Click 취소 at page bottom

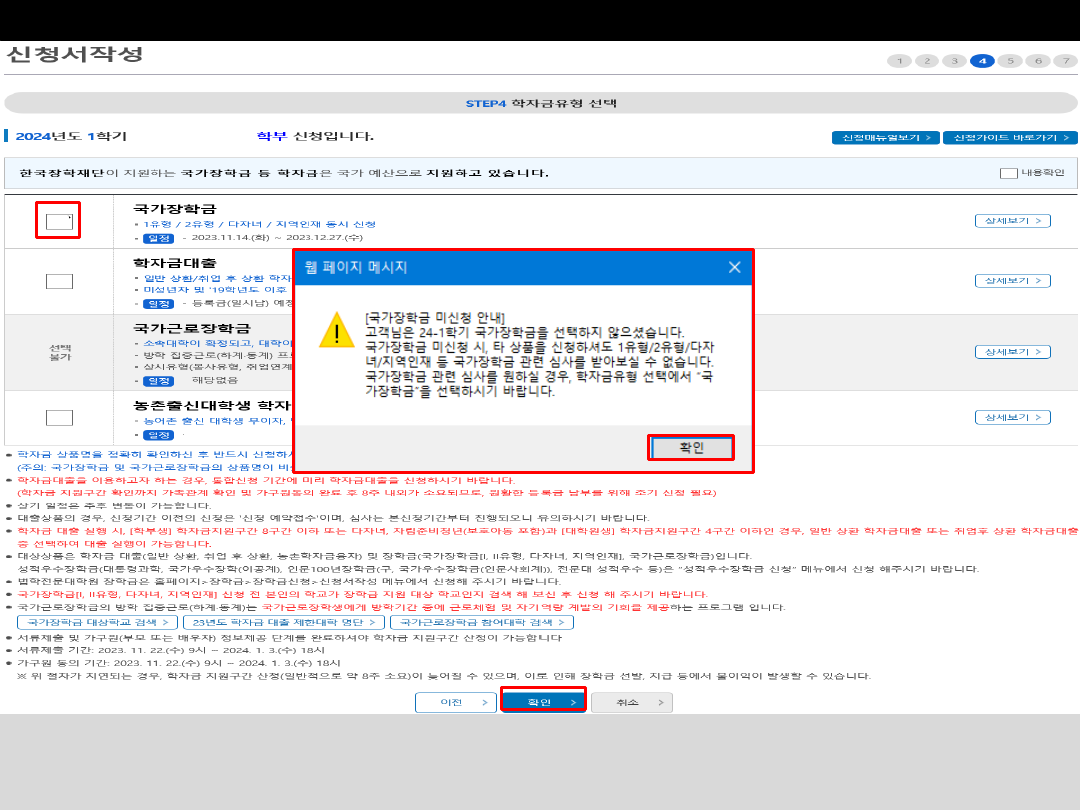pyautogui.click(x=631, y=702)
